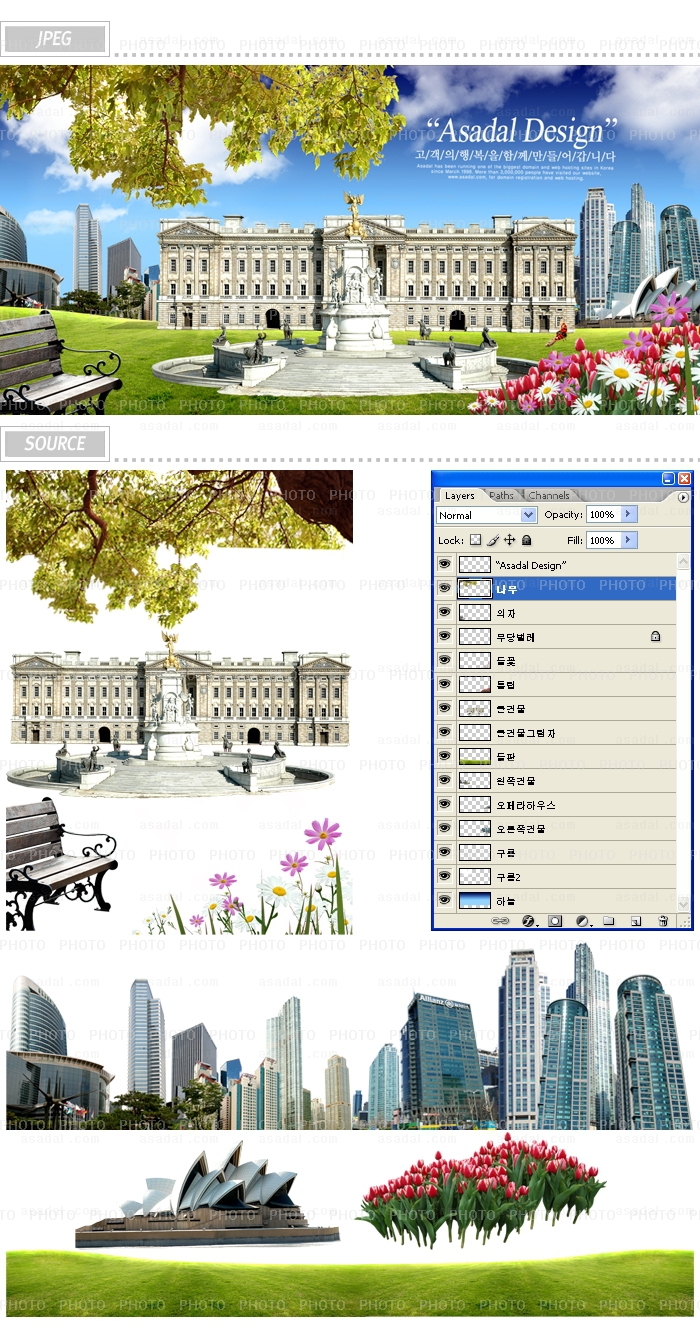Click the Lock all padlock icon
Screen dimensions: 700x1334
(x=526, y=540)
